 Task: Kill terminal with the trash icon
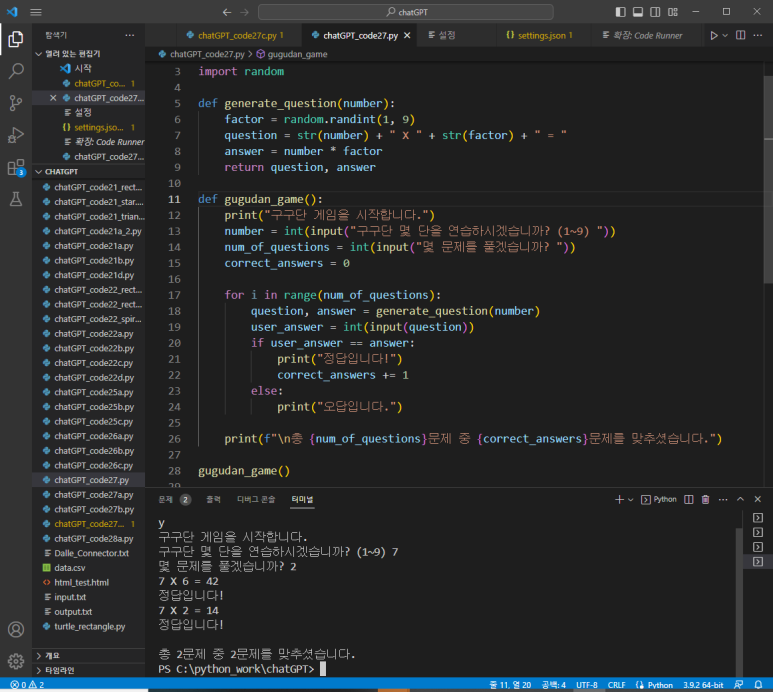[705, 500]
